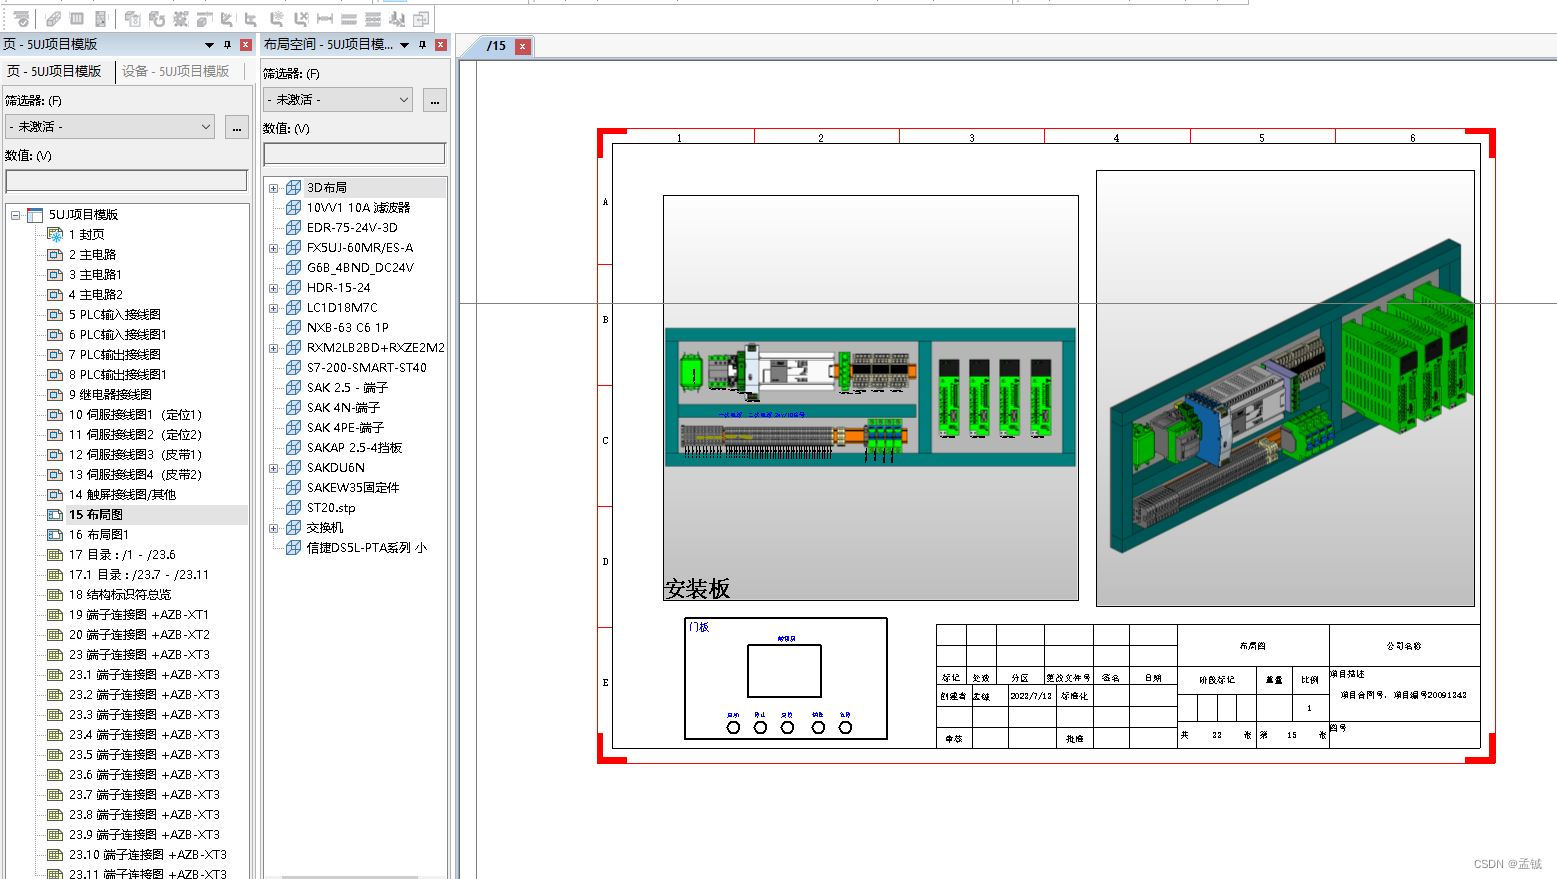Click the cube icon beside NXB-63 C6 1P
The image size is (1557, 879).
pyautogui.click(x=293, y=327)
